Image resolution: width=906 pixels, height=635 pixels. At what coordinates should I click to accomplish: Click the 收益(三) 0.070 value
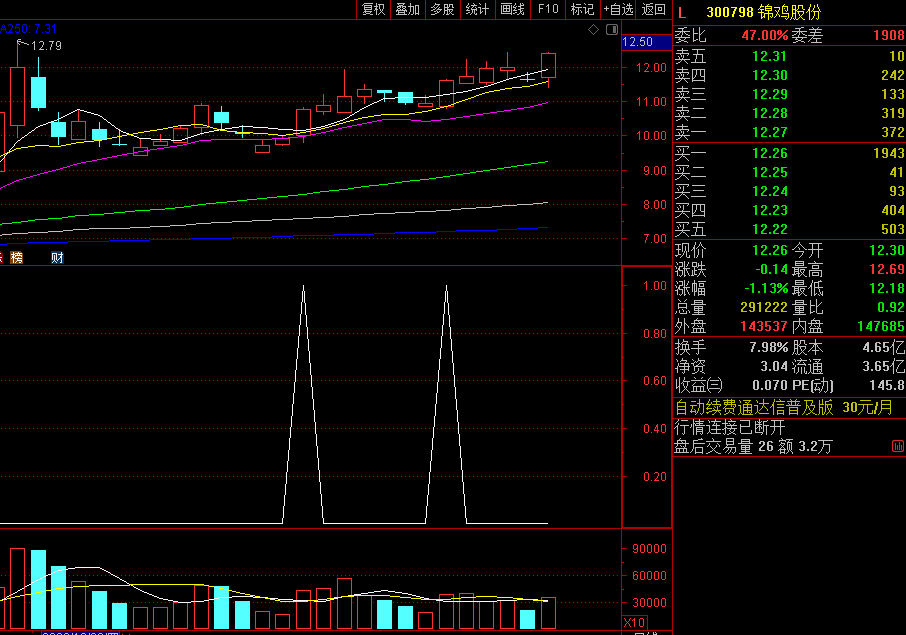pos(770,385)
